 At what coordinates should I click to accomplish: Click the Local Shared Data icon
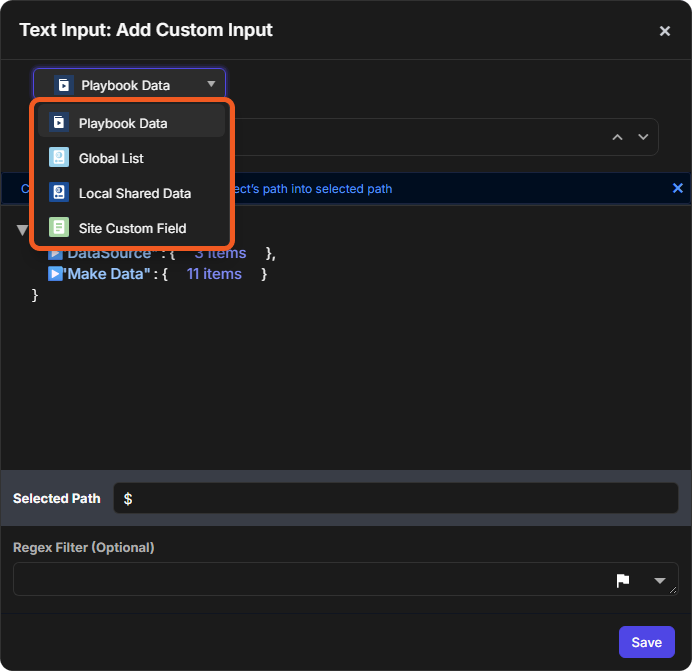point(59,192)
